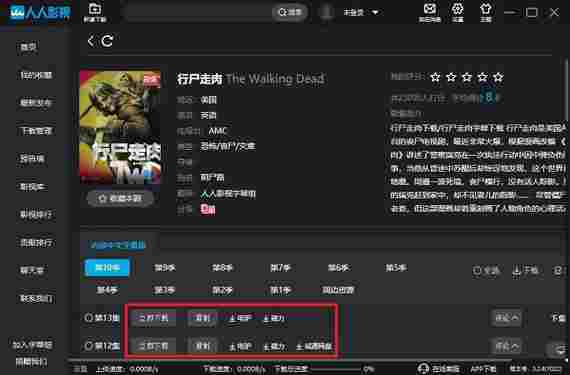This screenshot has width=570, height=375.
Task: Click APP下载 in the status bar
Action: [x=484, y=369]
